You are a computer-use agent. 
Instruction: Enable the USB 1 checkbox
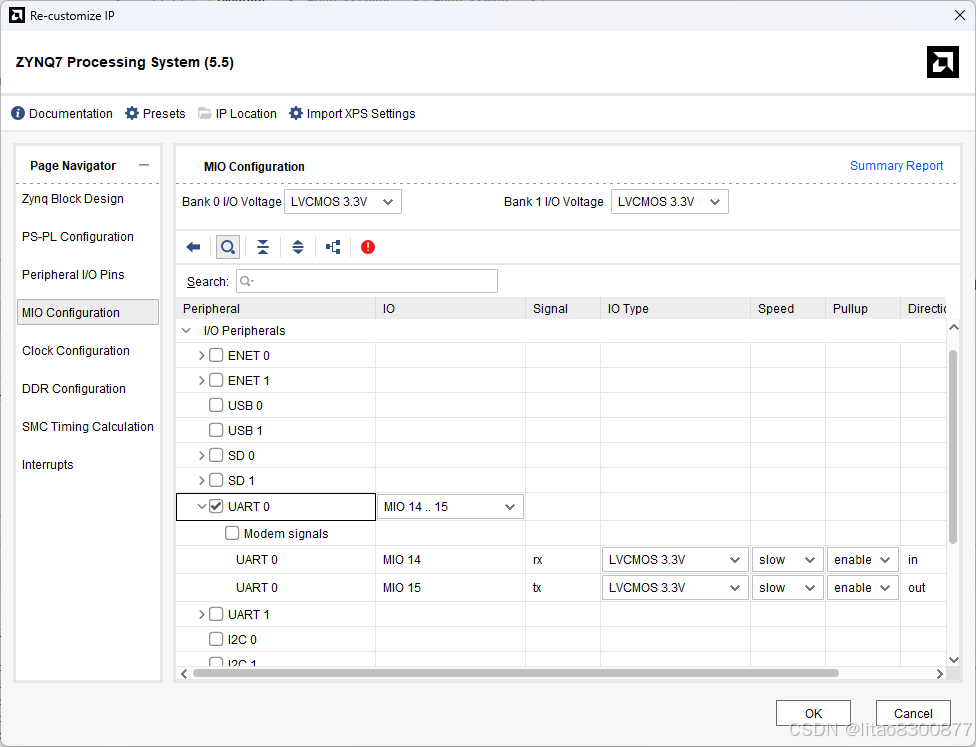(x=216, y=430)
